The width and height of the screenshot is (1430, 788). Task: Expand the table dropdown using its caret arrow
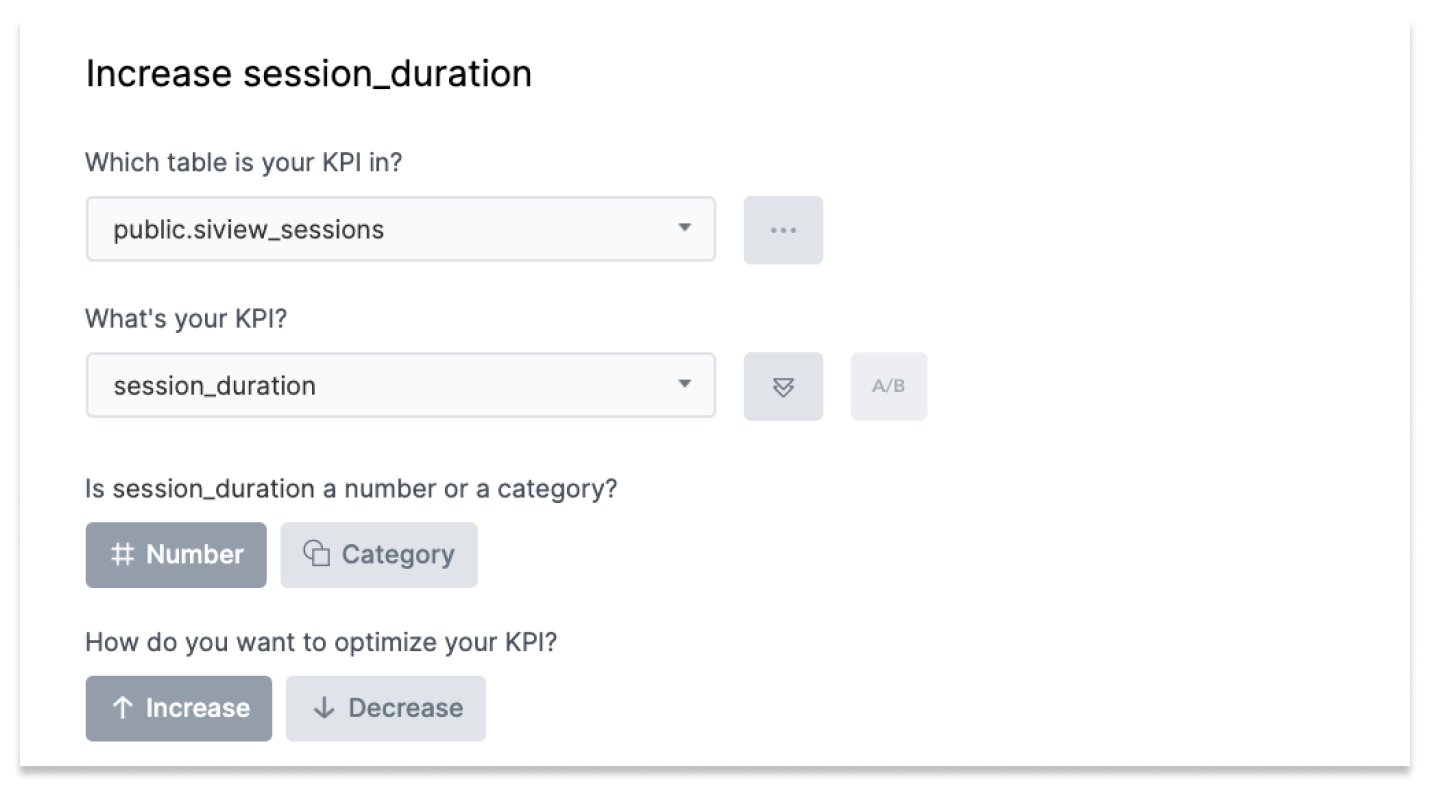pos(684,228)
